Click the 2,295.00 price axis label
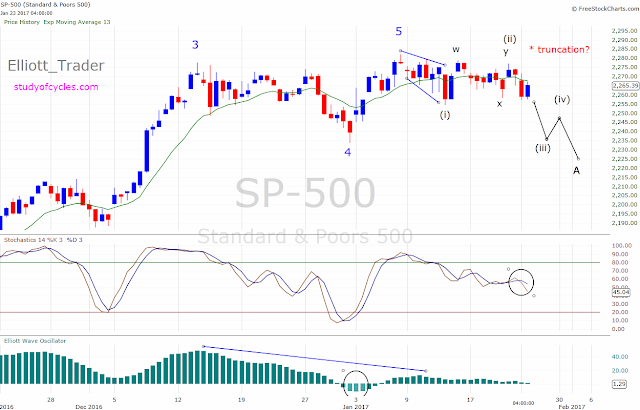The image size is (640, 410). point(624,31)
